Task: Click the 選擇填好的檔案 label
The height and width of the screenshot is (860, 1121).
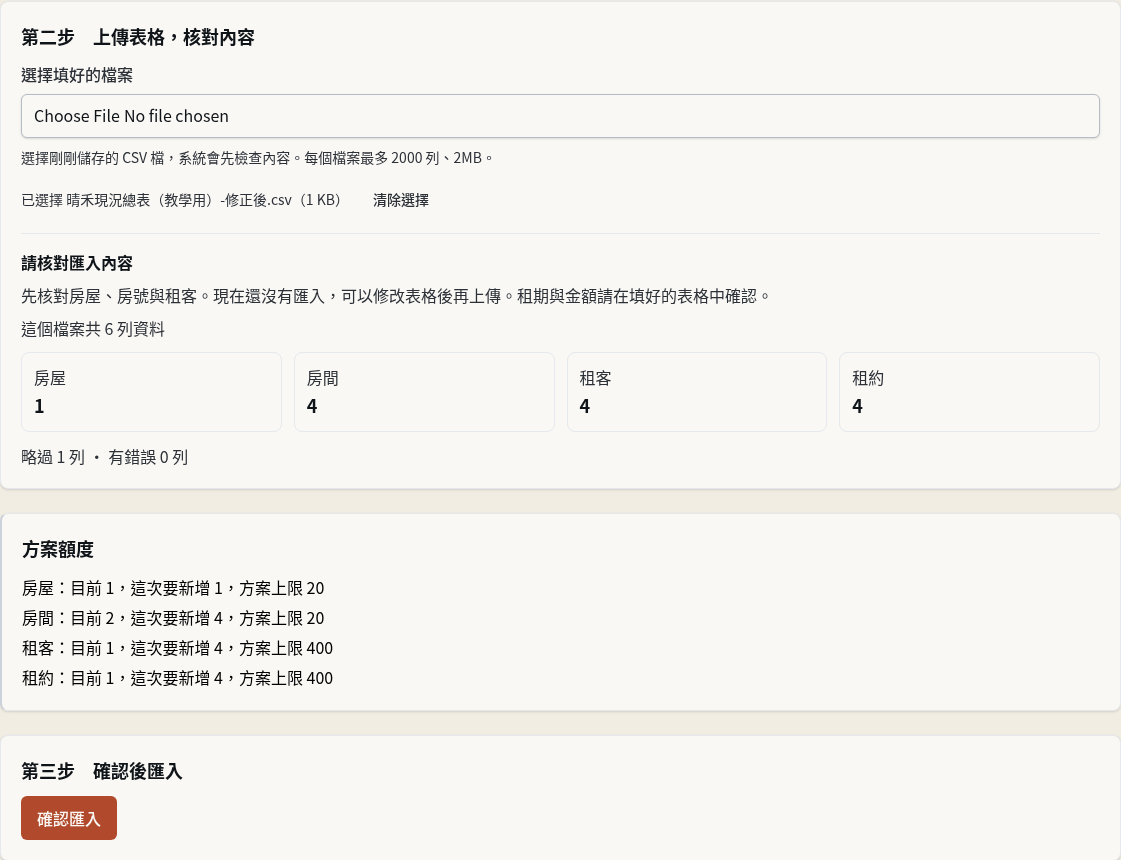Action: coord(77,75)
